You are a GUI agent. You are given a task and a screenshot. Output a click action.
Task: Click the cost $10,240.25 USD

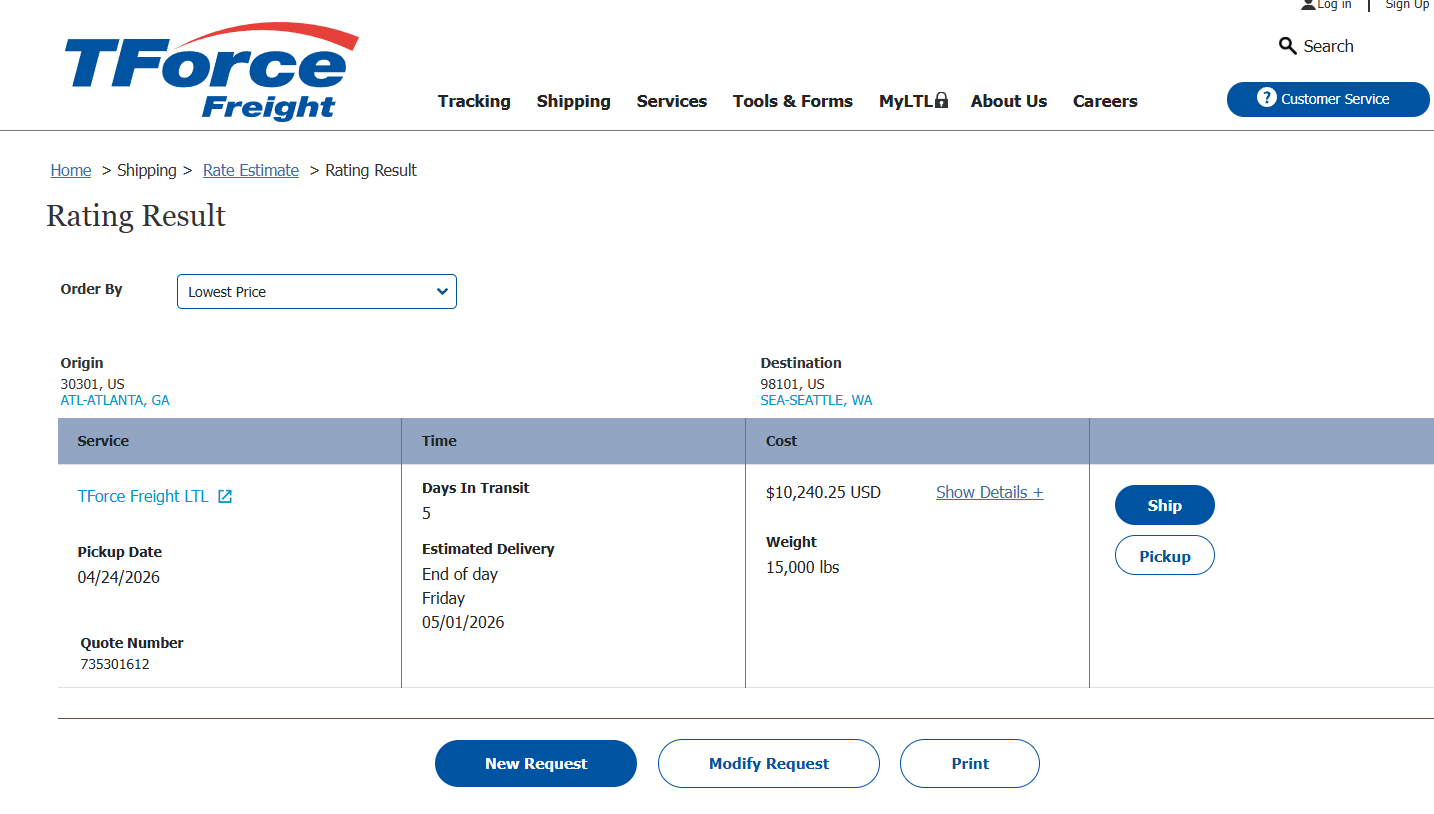(823, 492)
